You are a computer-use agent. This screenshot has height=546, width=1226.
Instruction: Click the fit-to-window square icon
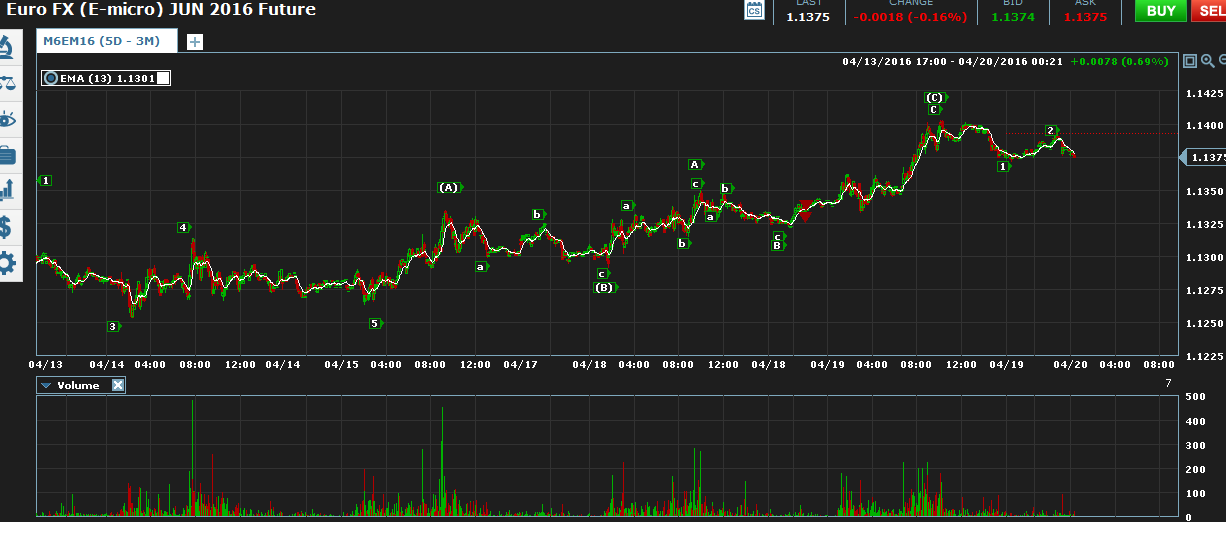click(x=1190, y=61)
